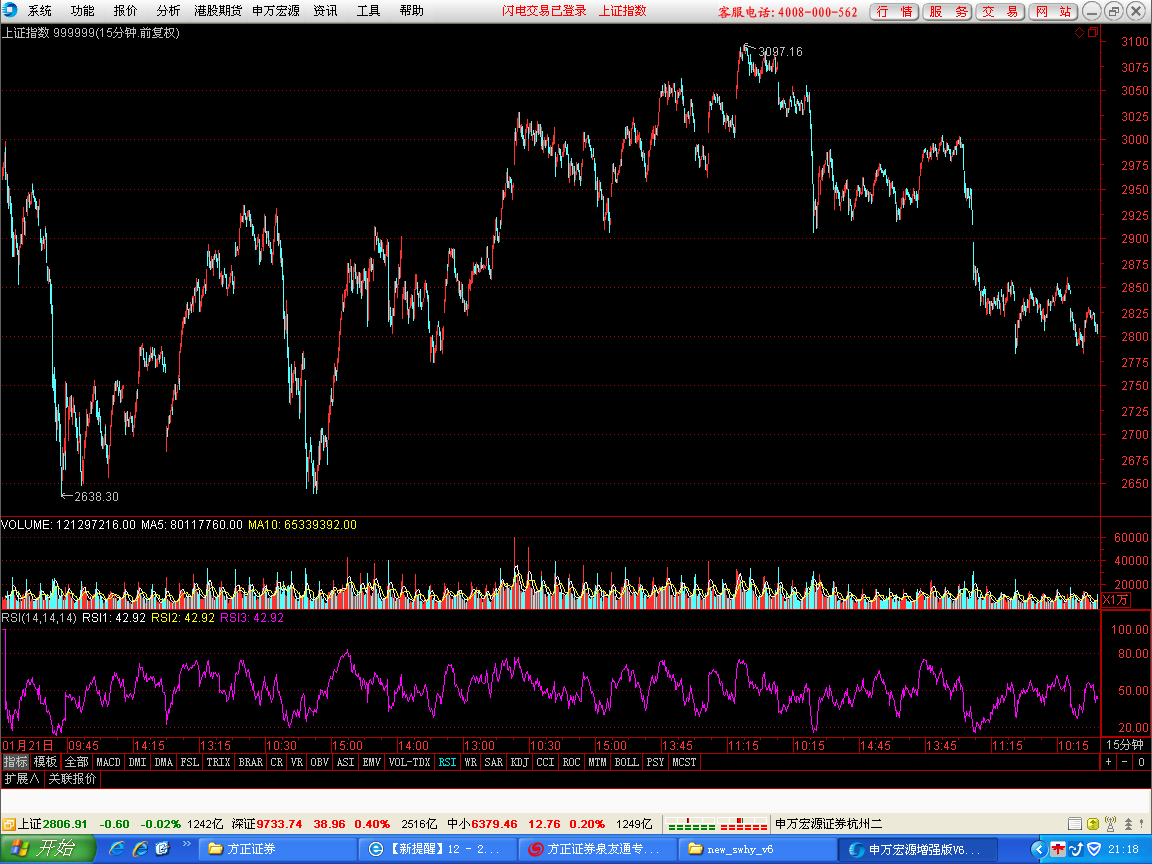The width and height of the screenshot is (1152, 864).
Task: Select the active RSI indicator tab
Action: 447,762
